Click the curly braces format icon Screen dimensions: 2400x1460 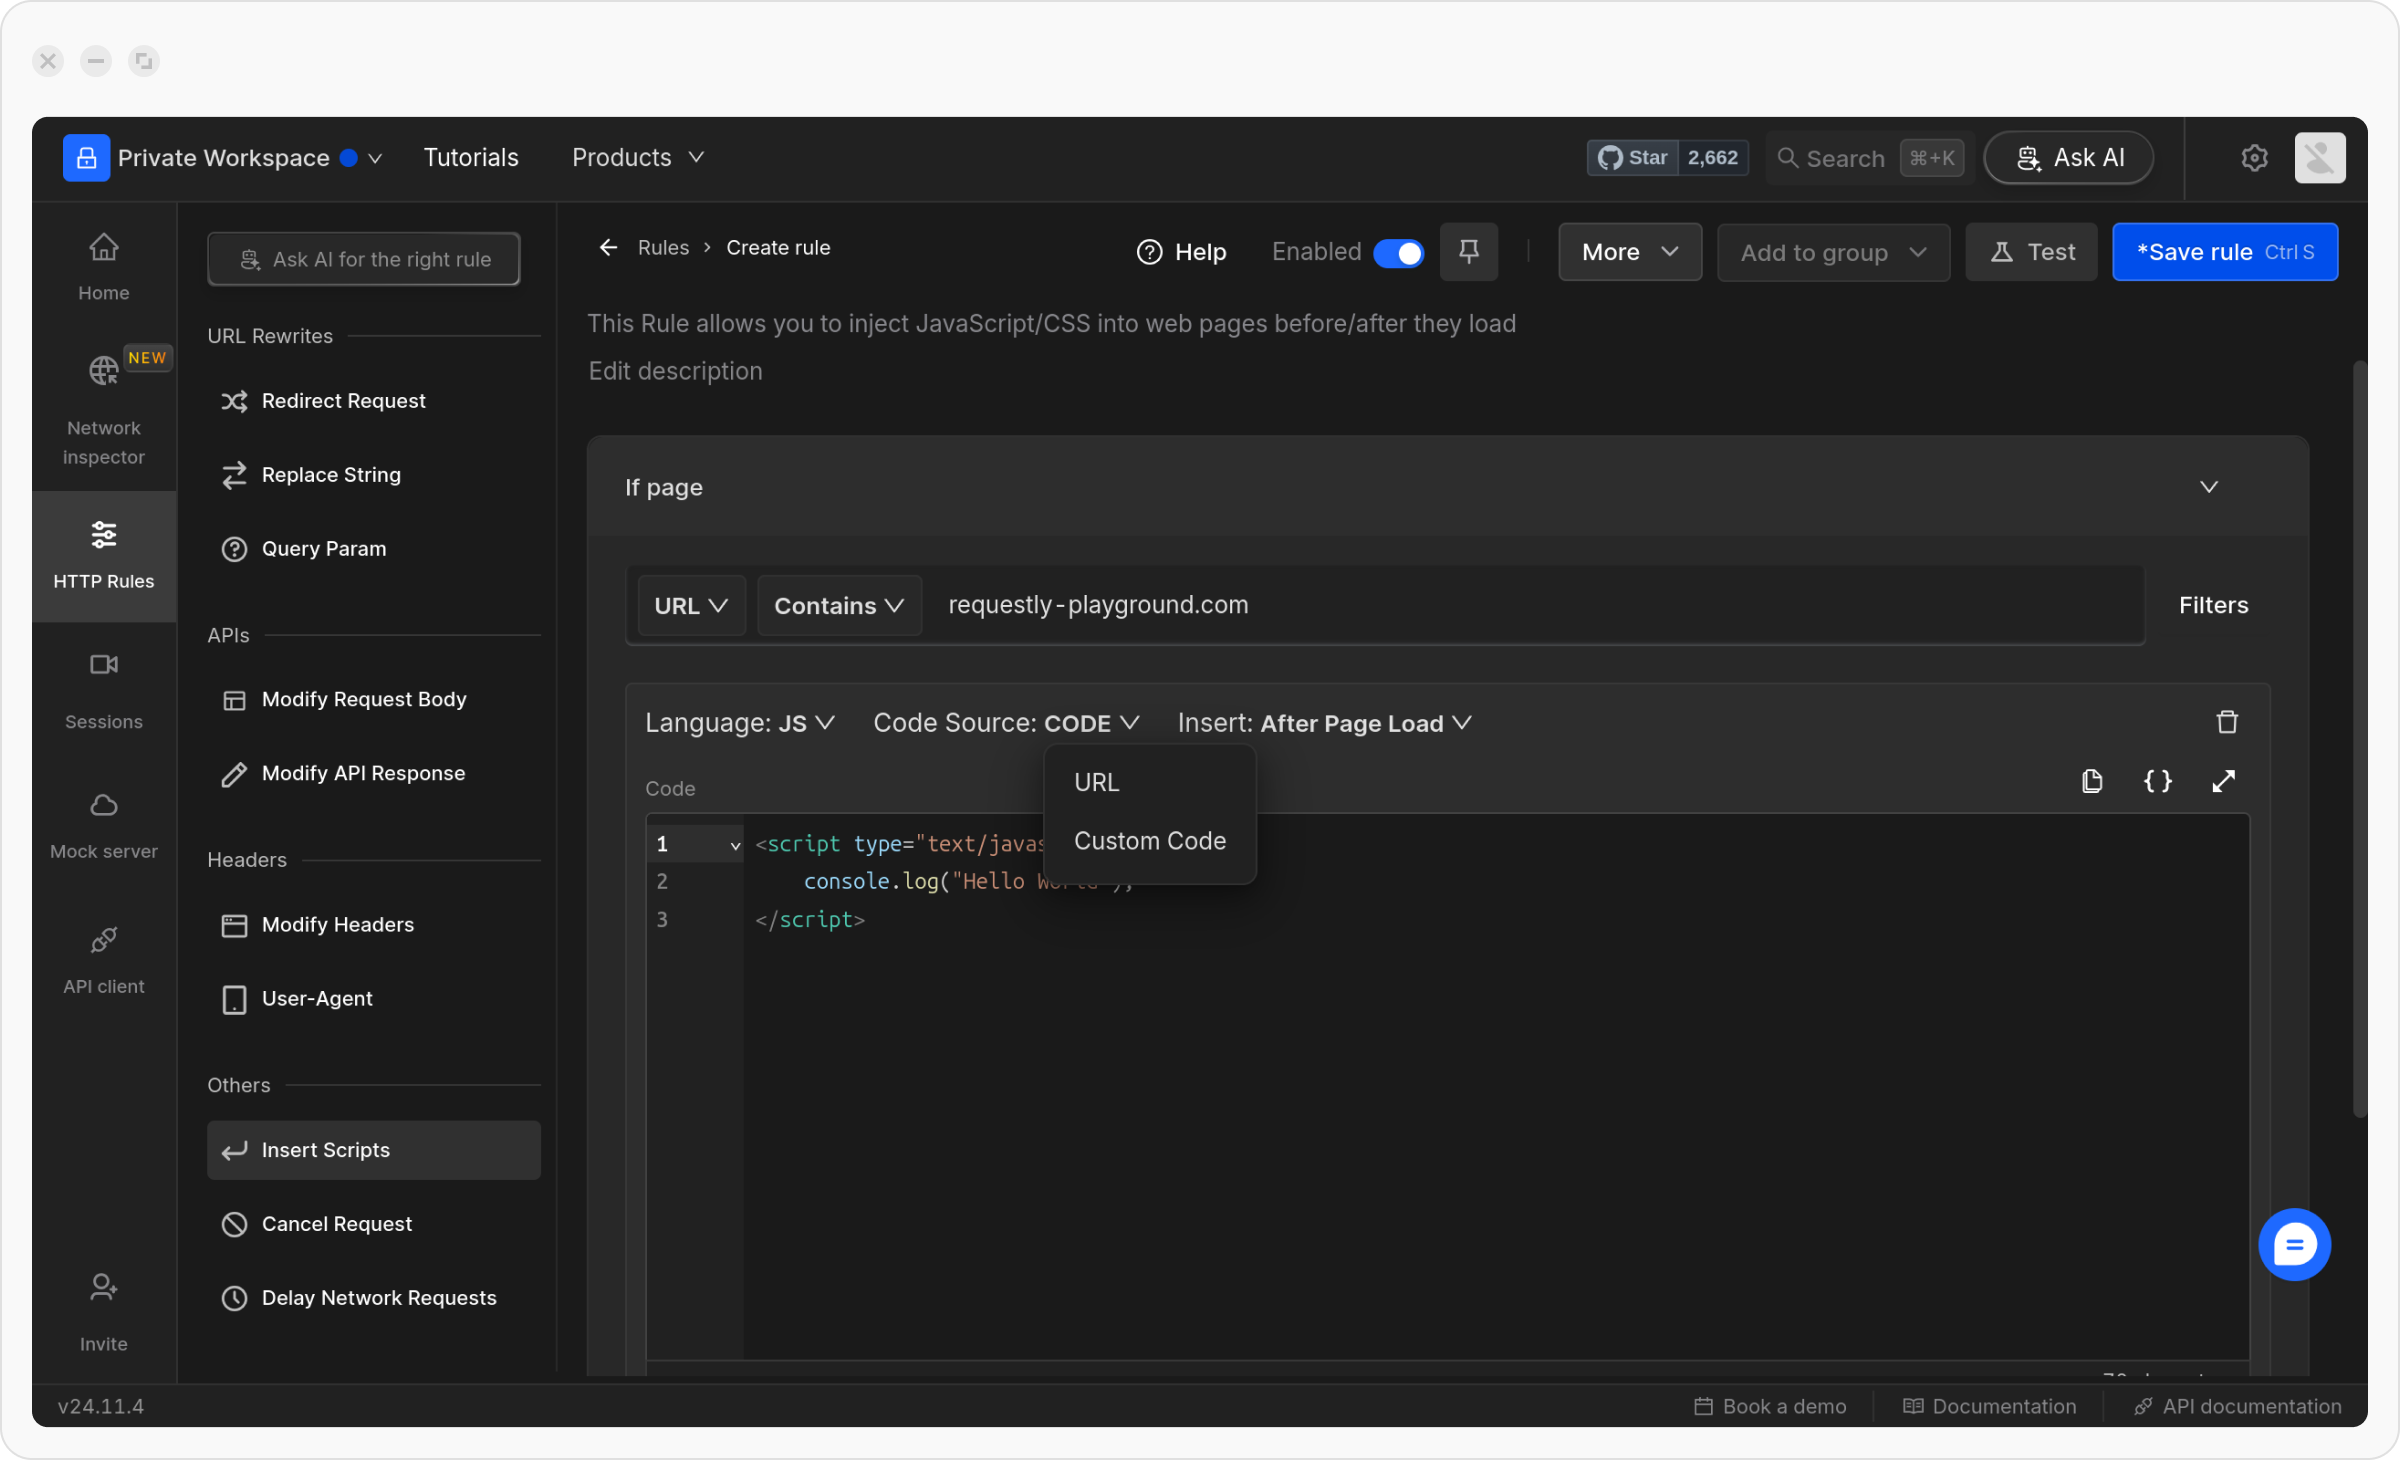(x=2157, y=781)
